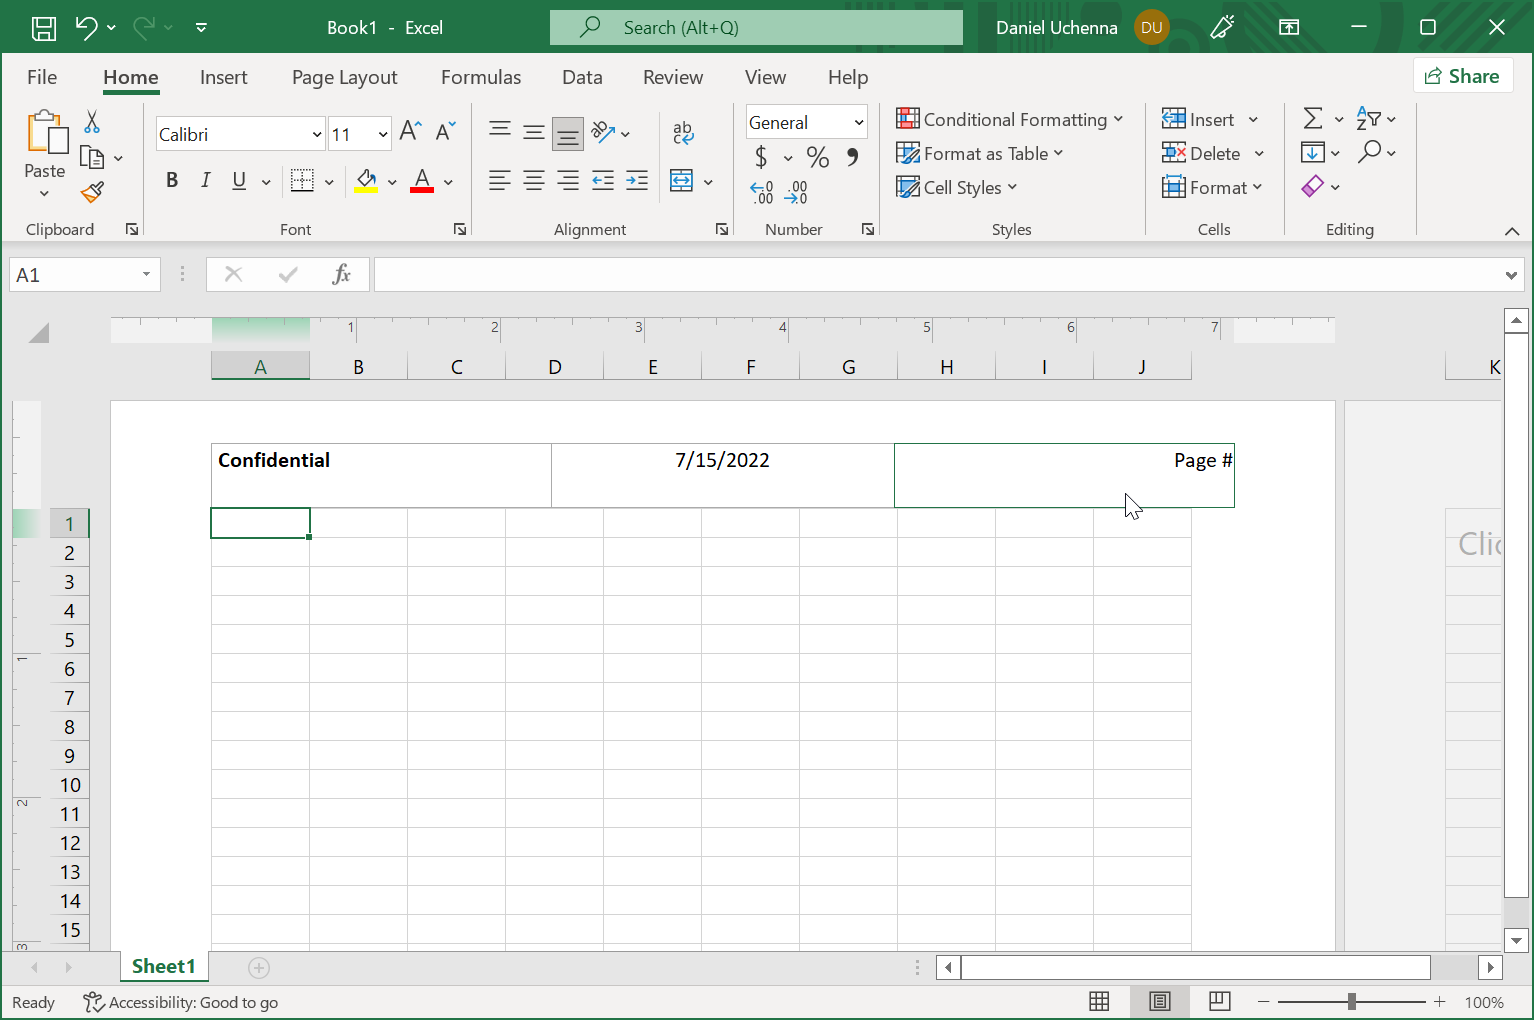Apply Percent Style number format
1534x1020 pixels.
coord(817,157)
